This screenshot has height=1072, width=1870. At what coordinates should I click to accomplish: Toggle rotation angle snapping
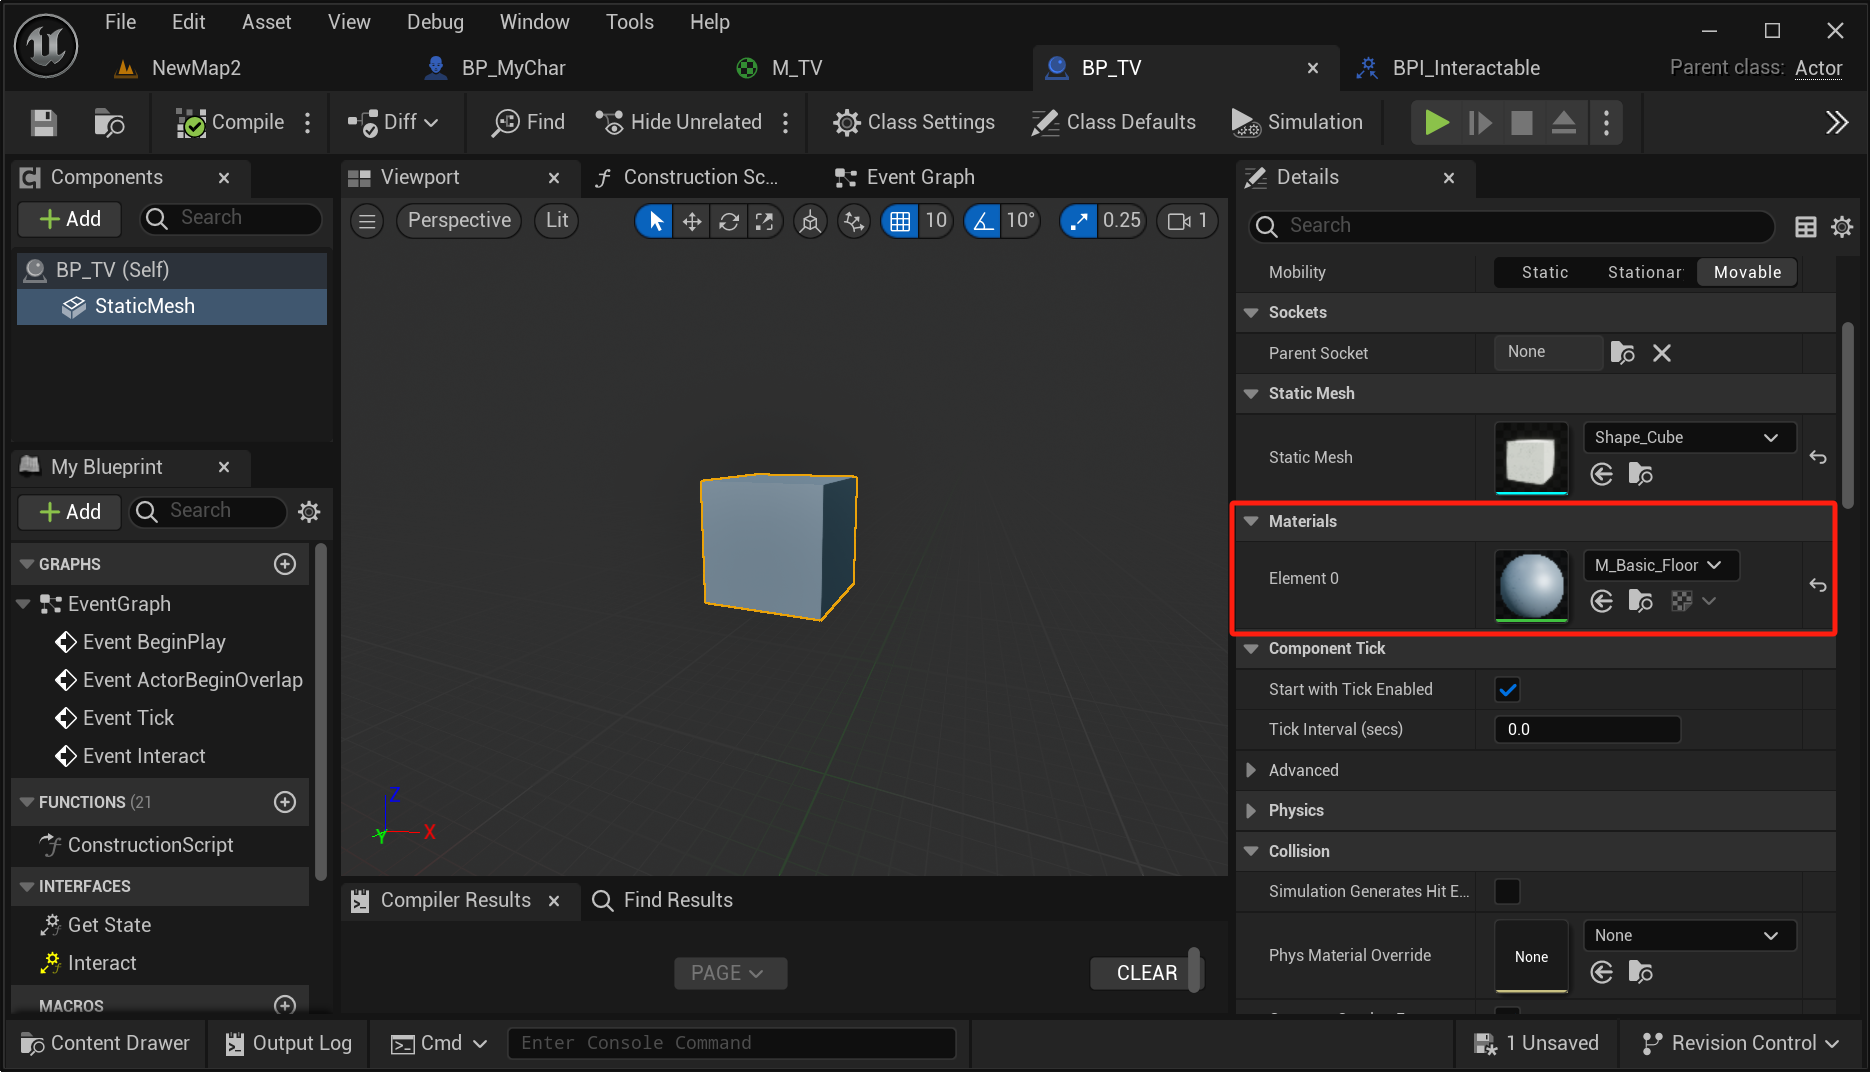(984, 221)
